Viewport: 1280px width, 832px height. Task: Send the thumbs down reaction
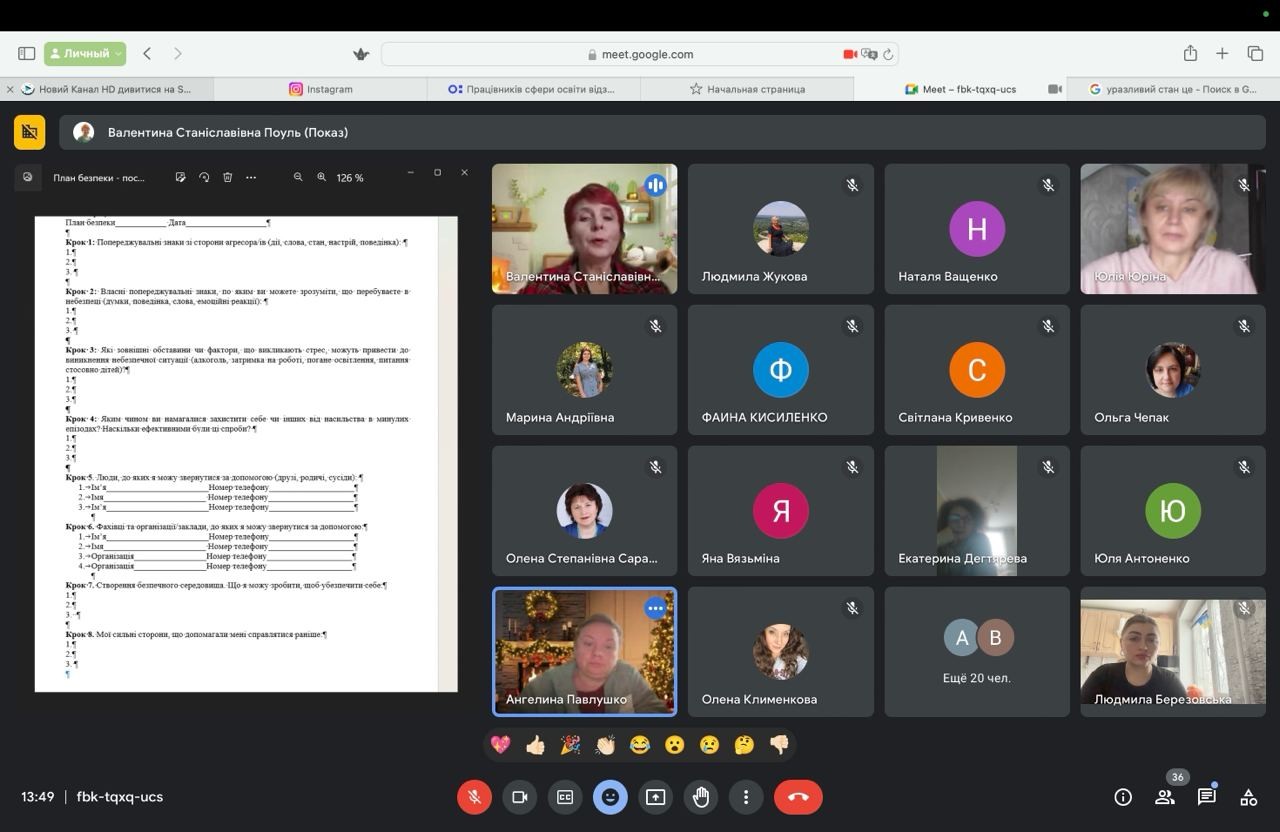tap(779, 744)
